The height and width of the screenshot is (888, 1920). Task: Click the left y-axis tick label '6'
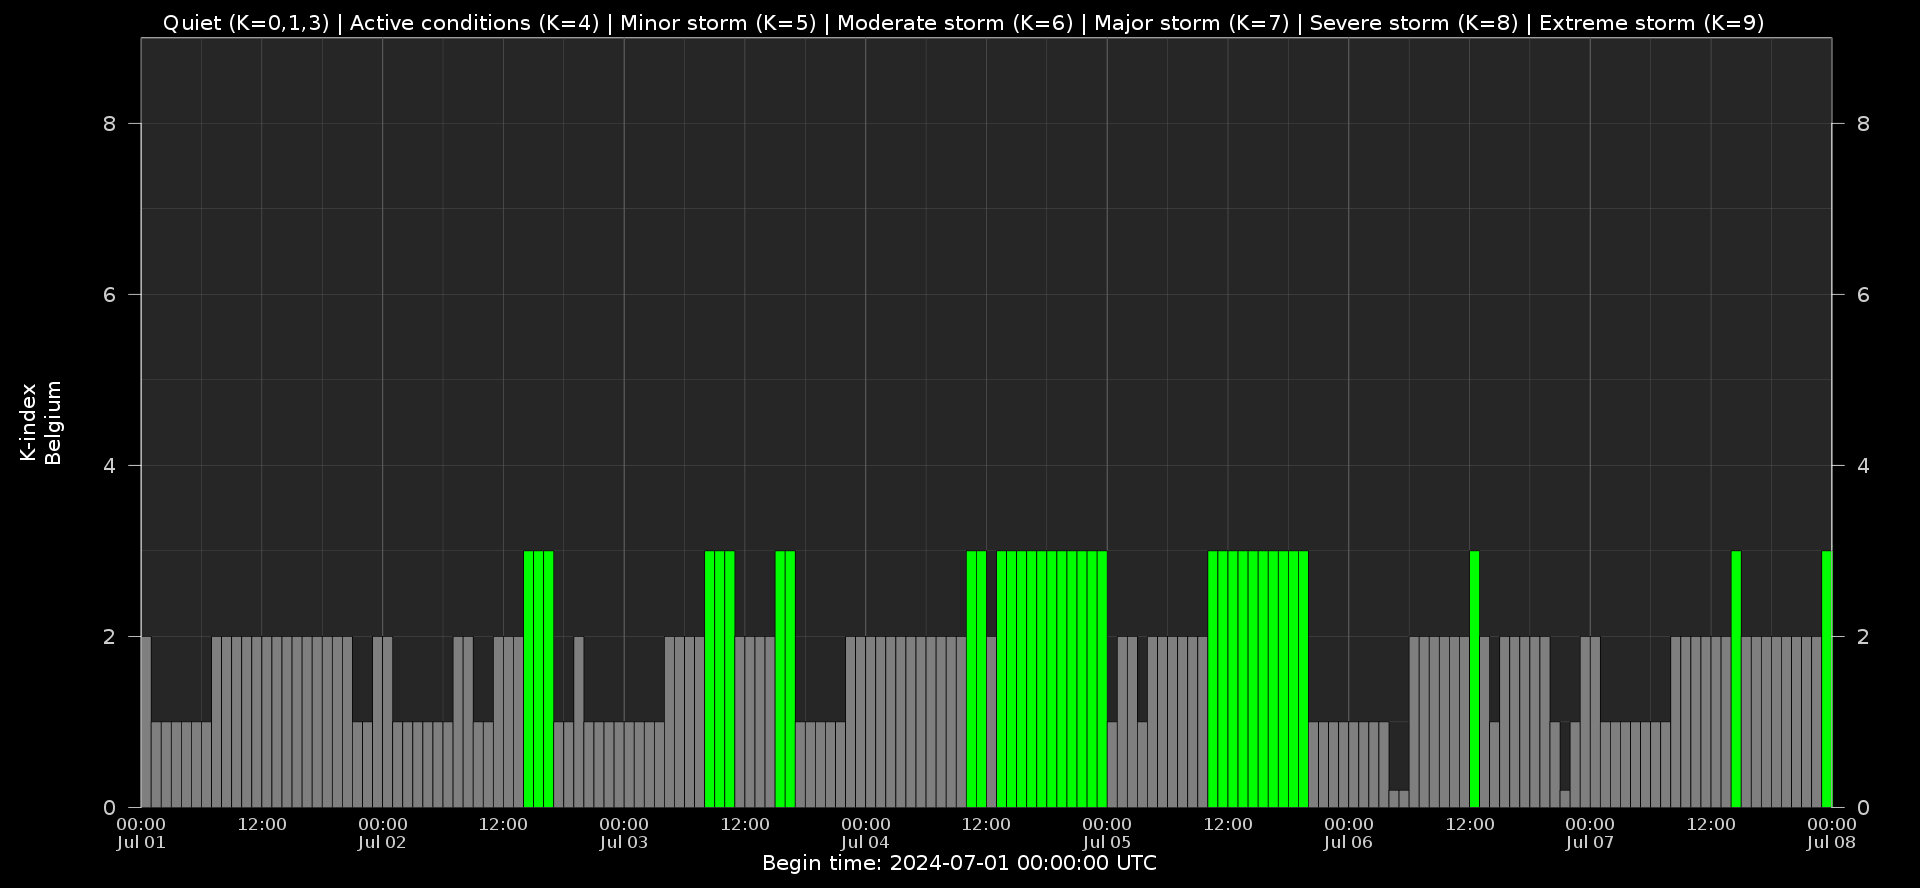[x=109, y=295]
